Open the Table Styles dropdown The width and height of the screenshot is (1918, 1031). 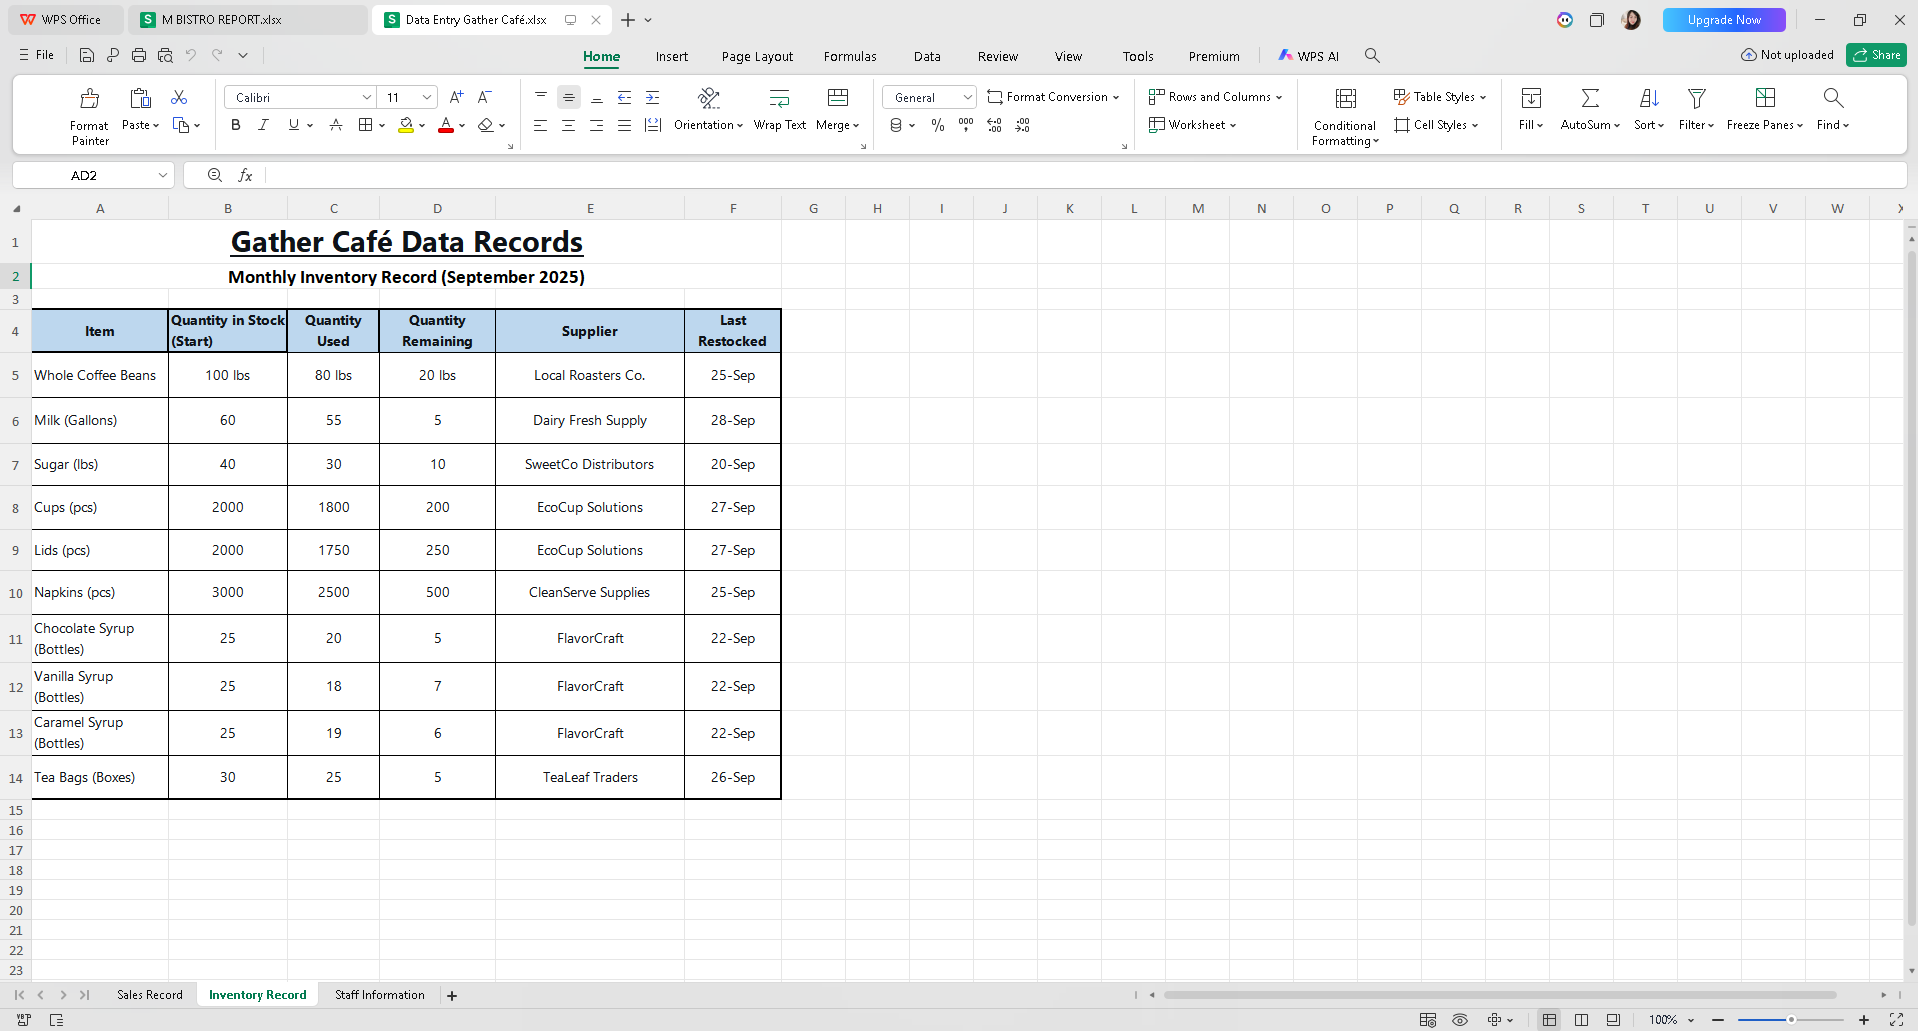pyautogui.click(x=1440, y=97)
